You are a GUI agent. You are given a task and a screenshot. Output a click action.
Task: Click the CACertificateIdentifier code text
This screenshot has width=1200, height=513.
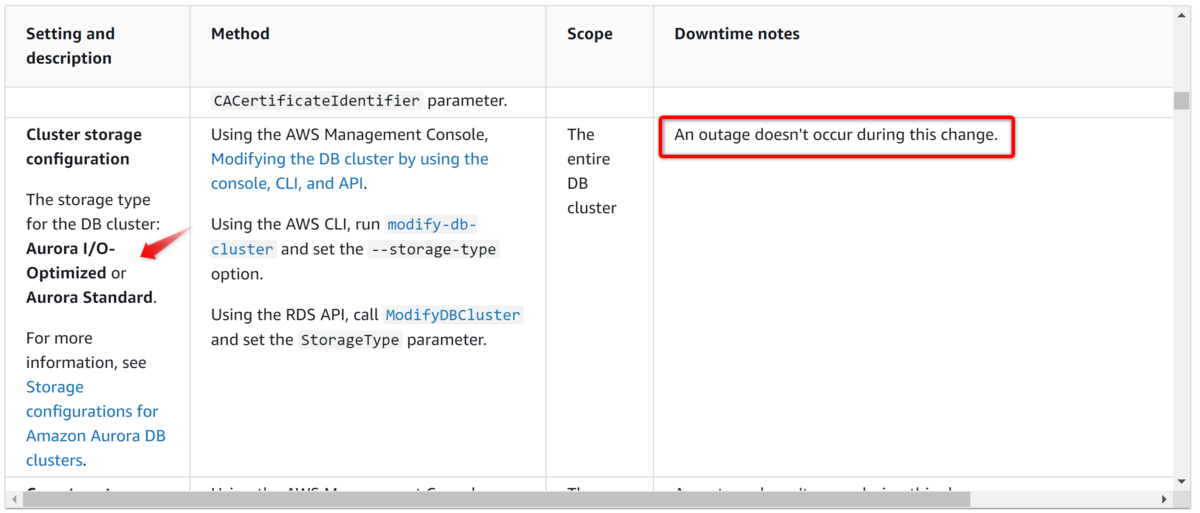316,101
